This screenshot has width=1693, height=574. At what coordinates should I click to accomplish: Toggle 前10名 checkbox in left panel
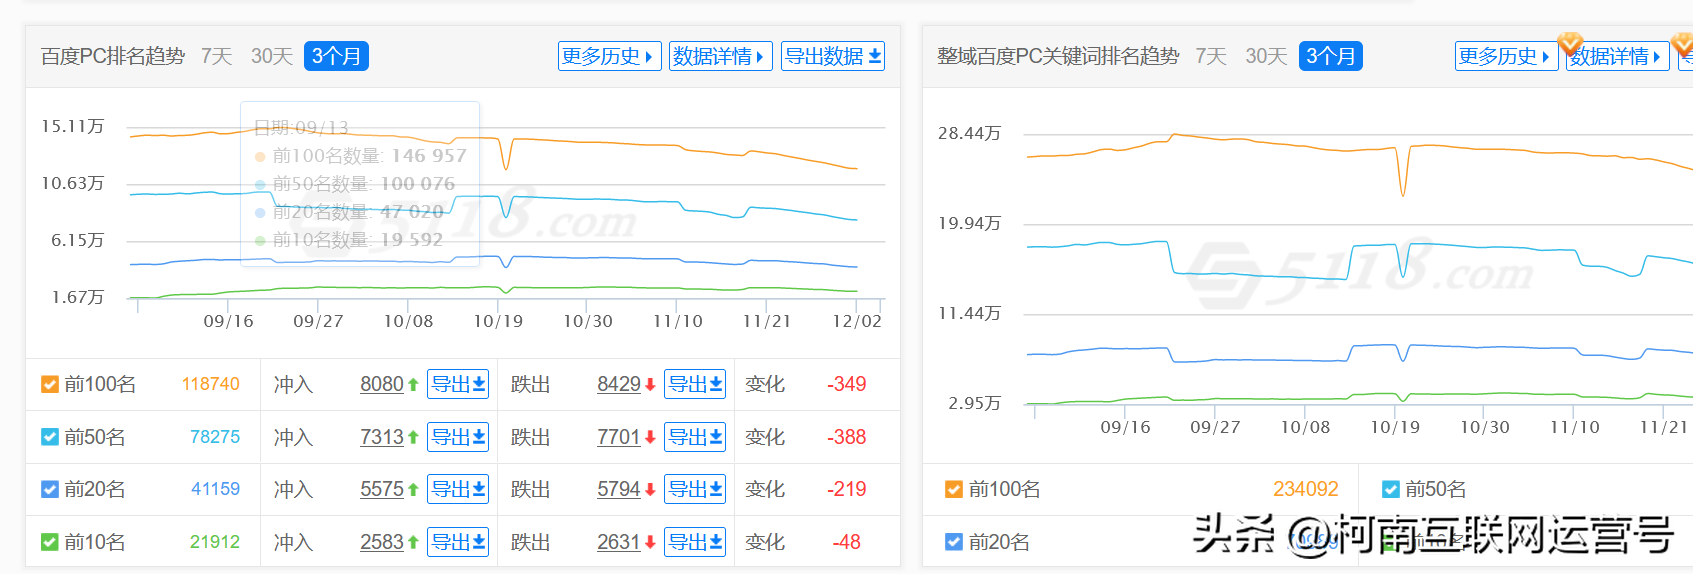coord(50,542)
